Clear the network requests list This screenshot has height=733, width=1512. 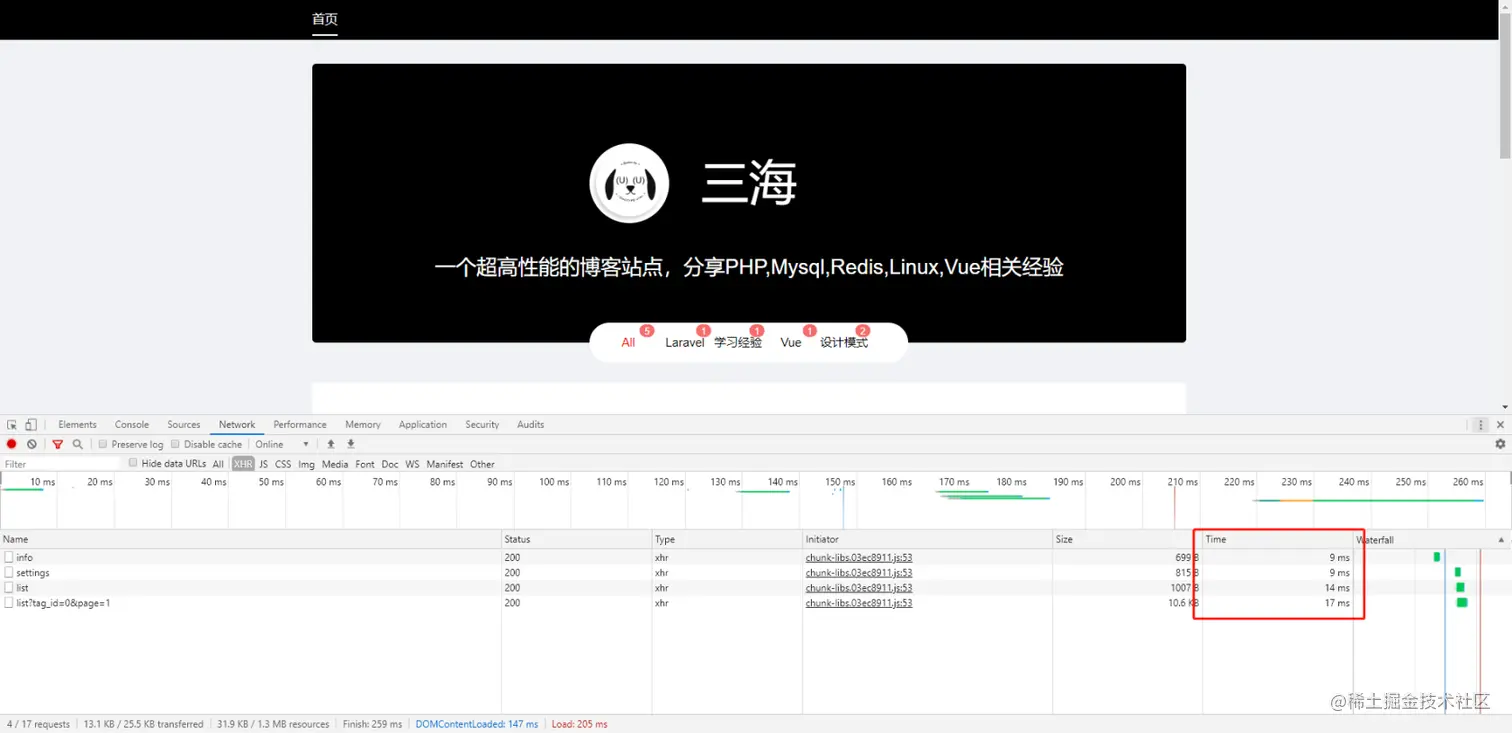[31, 444]
